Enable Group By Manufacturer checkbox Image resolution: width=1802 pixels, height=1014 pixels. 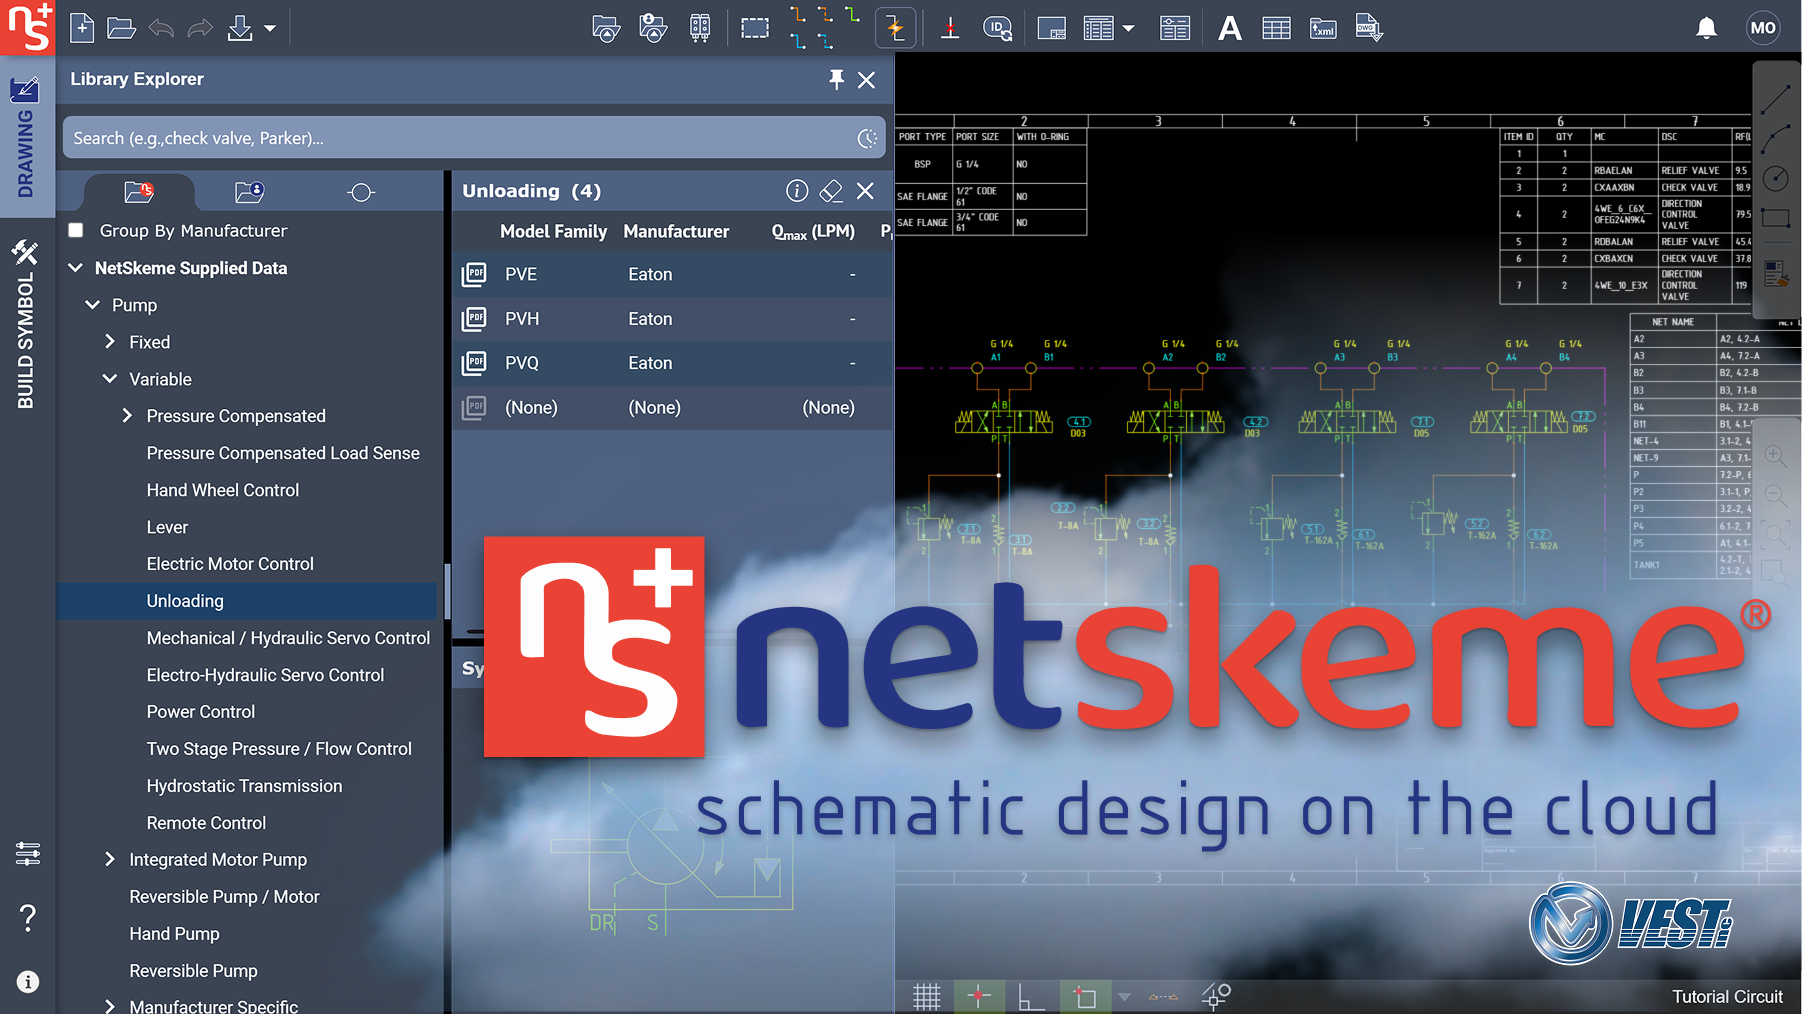coord(76,231)
